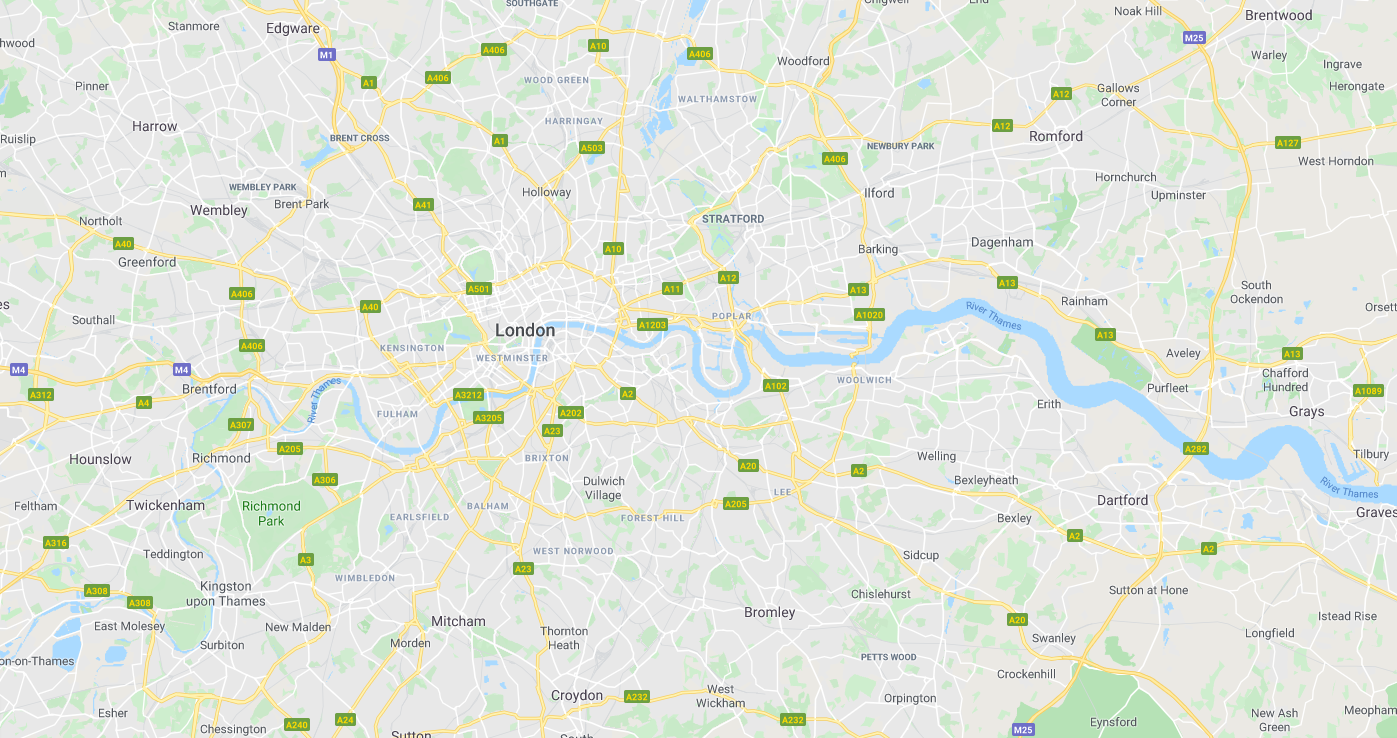1397x738 pixels.
Task: Select the A503 road shield
Action: (592, 148)
